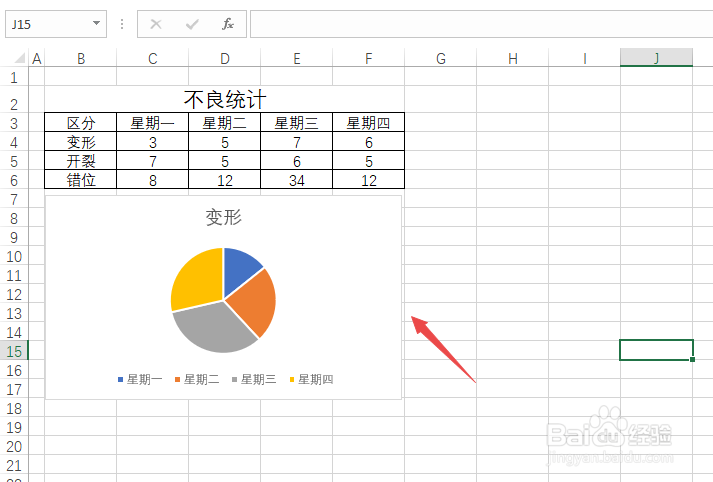Click the 星期四 table header cell
713x482 pixels.
tap(368, 123)
